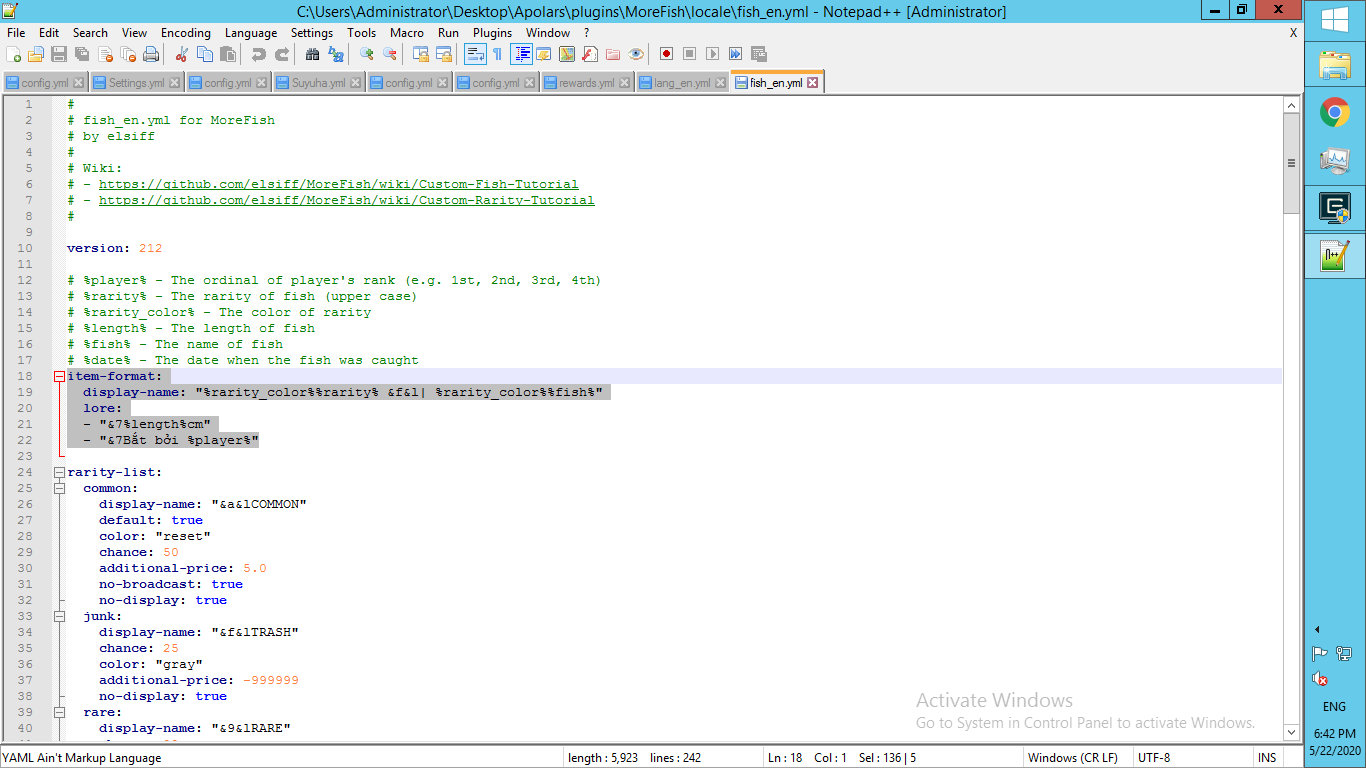Toggle the Word Wrap toolbar button
The width and height of the screenshot is (1366, 768).
tap(474, 54)
